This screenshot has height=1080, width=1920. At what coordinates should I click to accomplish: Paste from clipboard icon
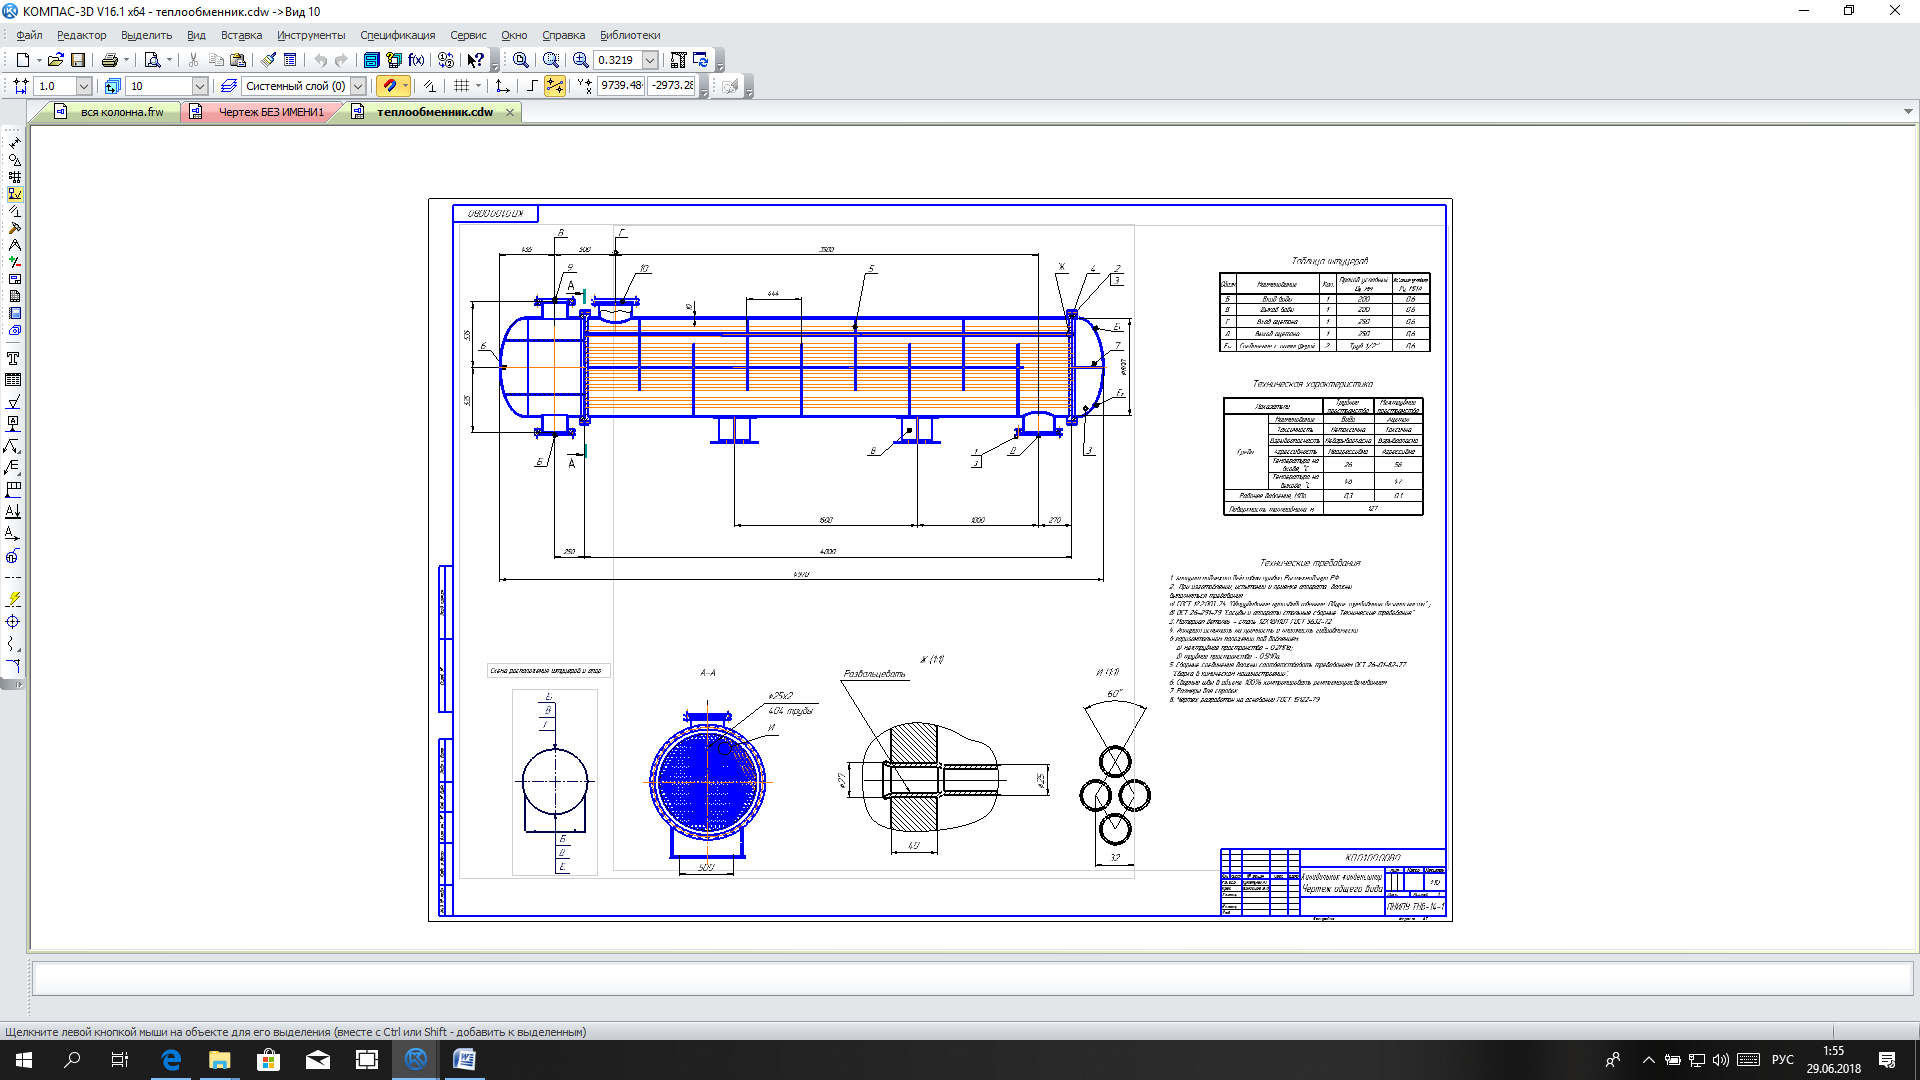point(238,60)
